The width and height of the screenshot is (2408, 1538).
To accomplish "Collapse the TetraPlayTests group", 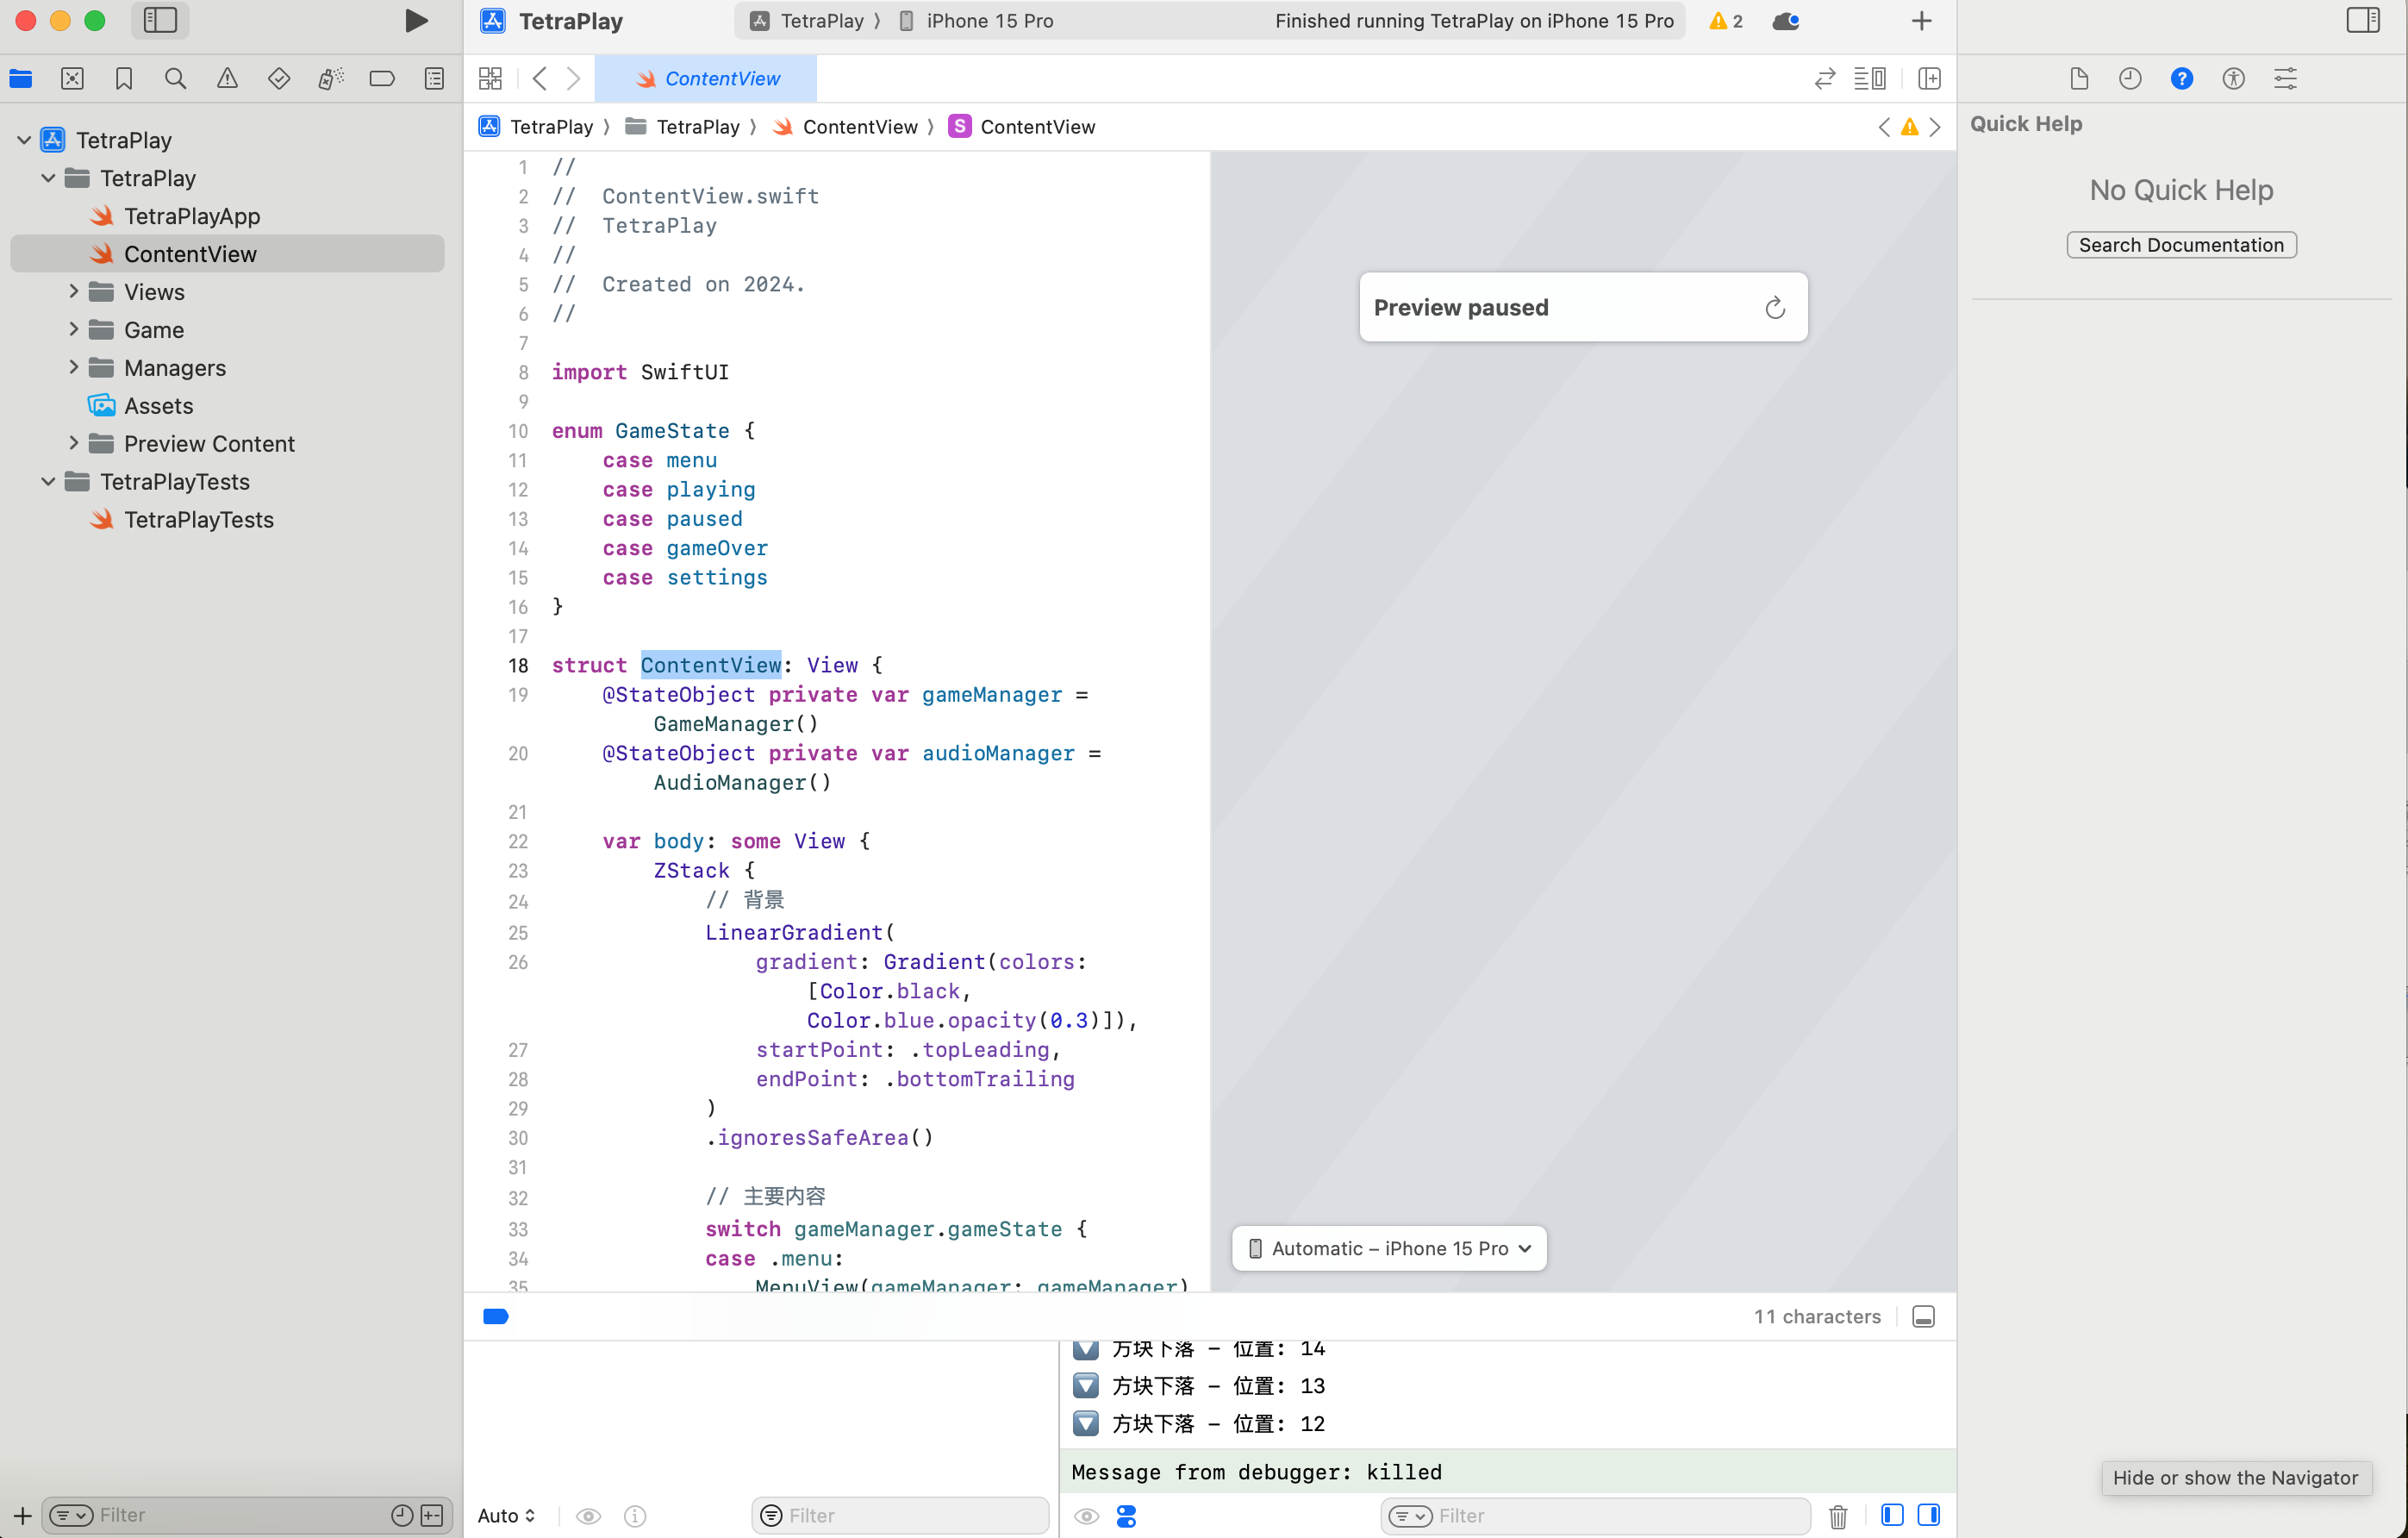I will pos(48,482).
